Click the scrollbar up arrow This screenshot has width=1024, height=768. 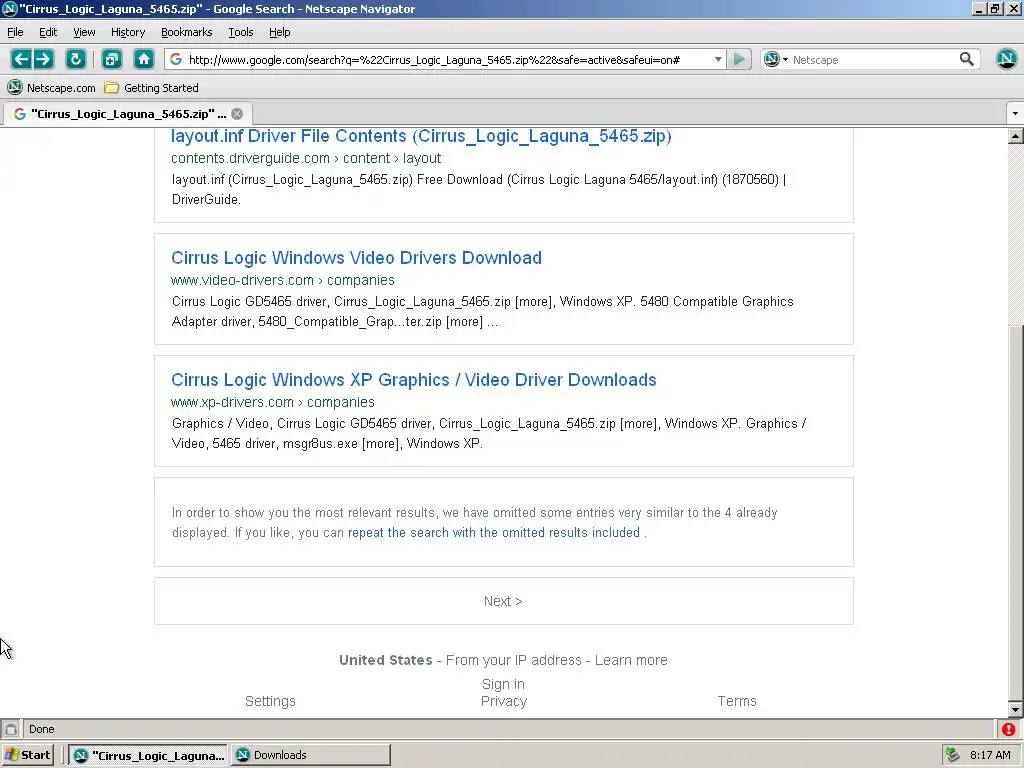(1016, 136)
